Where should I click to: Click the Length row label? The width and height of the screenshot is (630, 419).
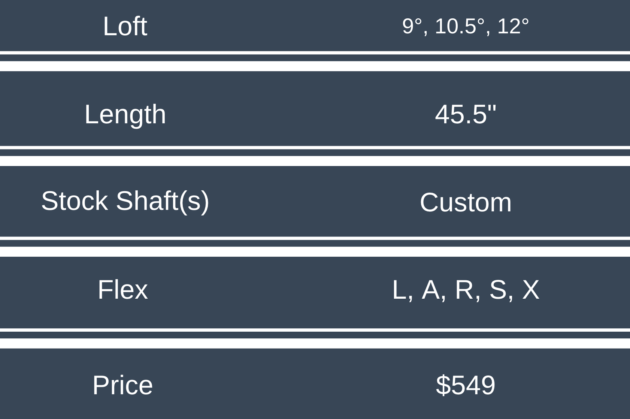pos(125,114)
